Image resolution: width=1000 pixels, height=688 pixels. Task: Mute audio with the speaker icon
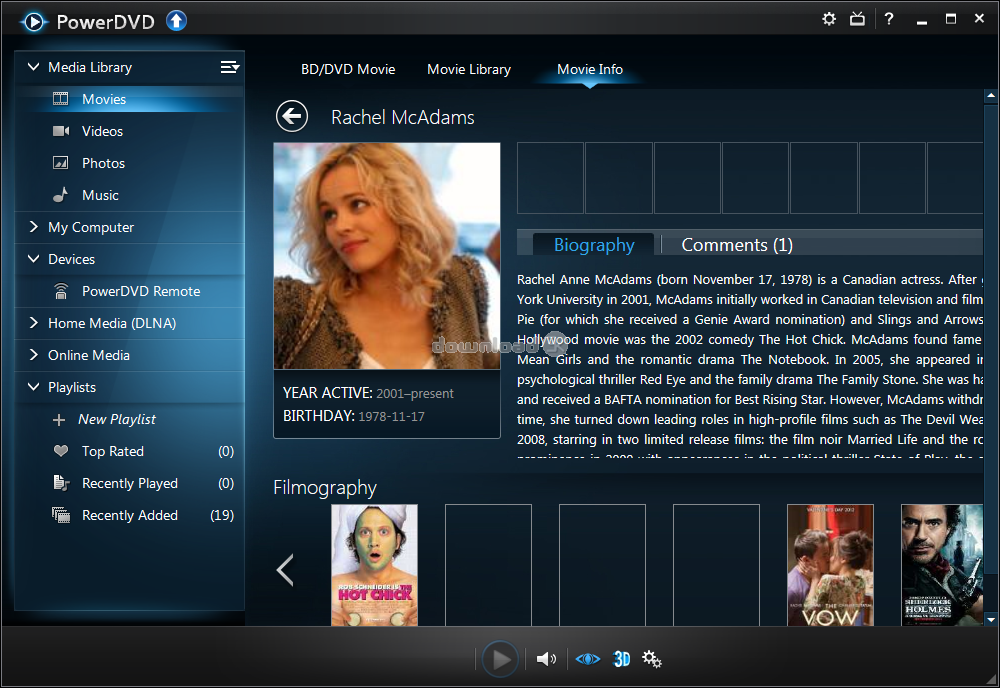pyautogui.click(x=546, y=659)
